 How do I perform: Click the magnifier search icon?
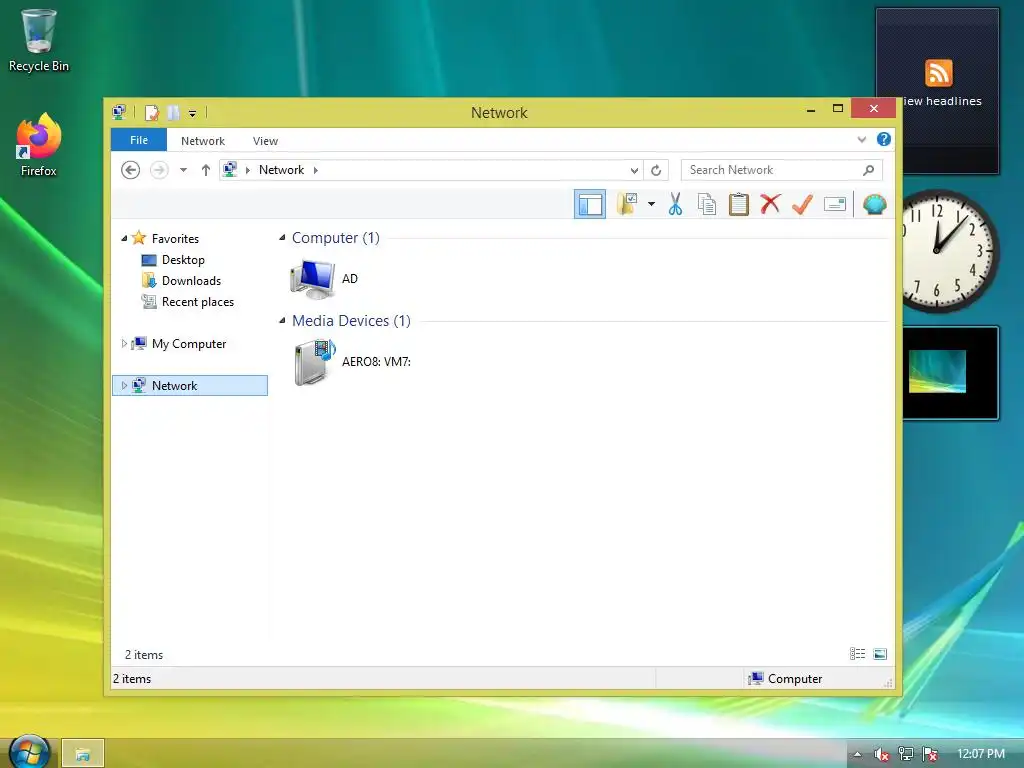869,170
